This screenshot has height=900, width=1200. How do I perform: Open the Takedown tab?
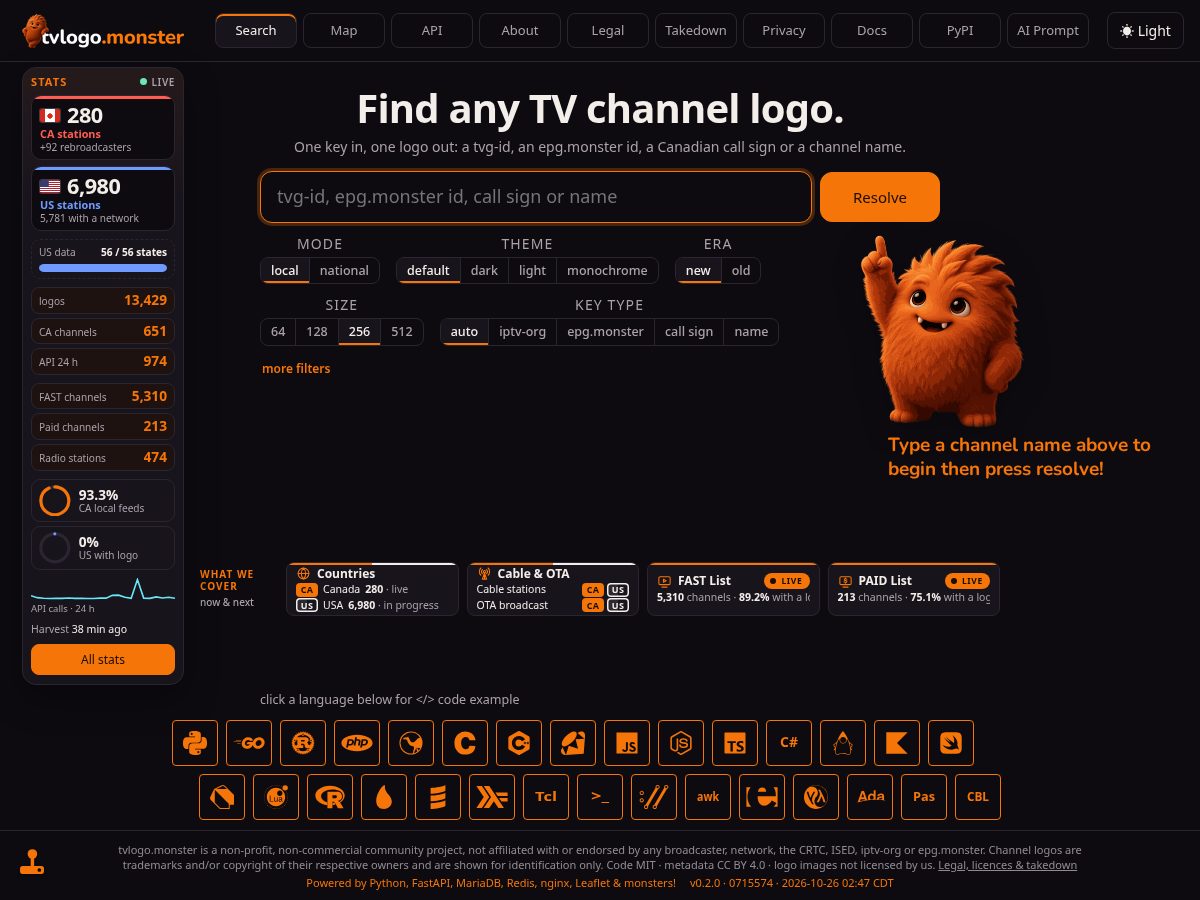tap(696, 31)
